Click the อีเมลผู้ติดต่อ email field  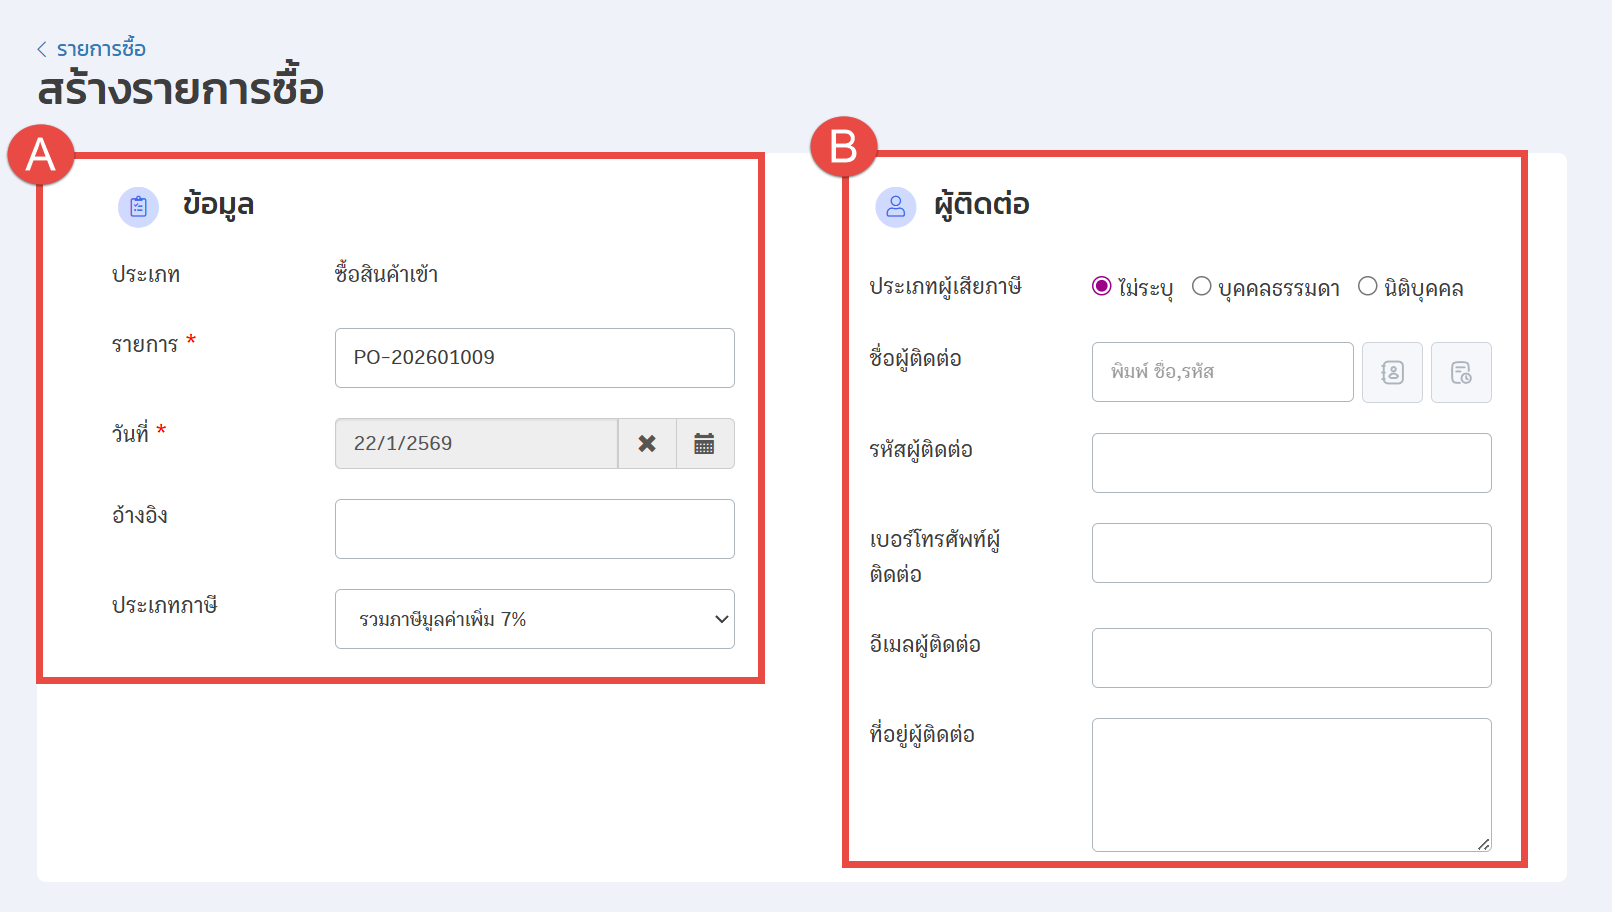coord(1291,658)
